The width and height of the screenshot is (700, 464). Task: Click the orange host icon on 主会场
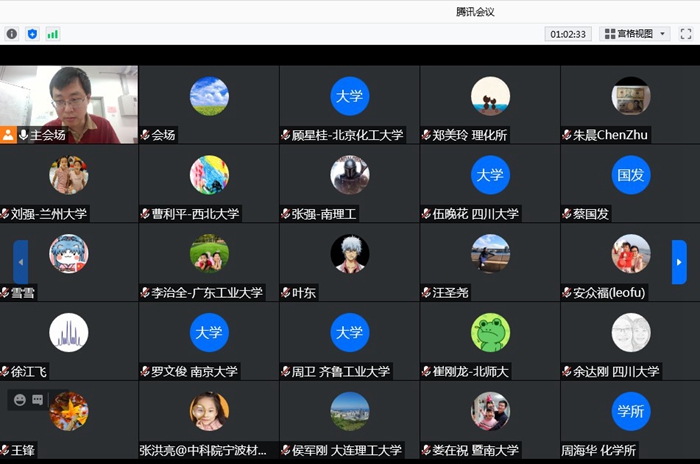coord(8,135)
